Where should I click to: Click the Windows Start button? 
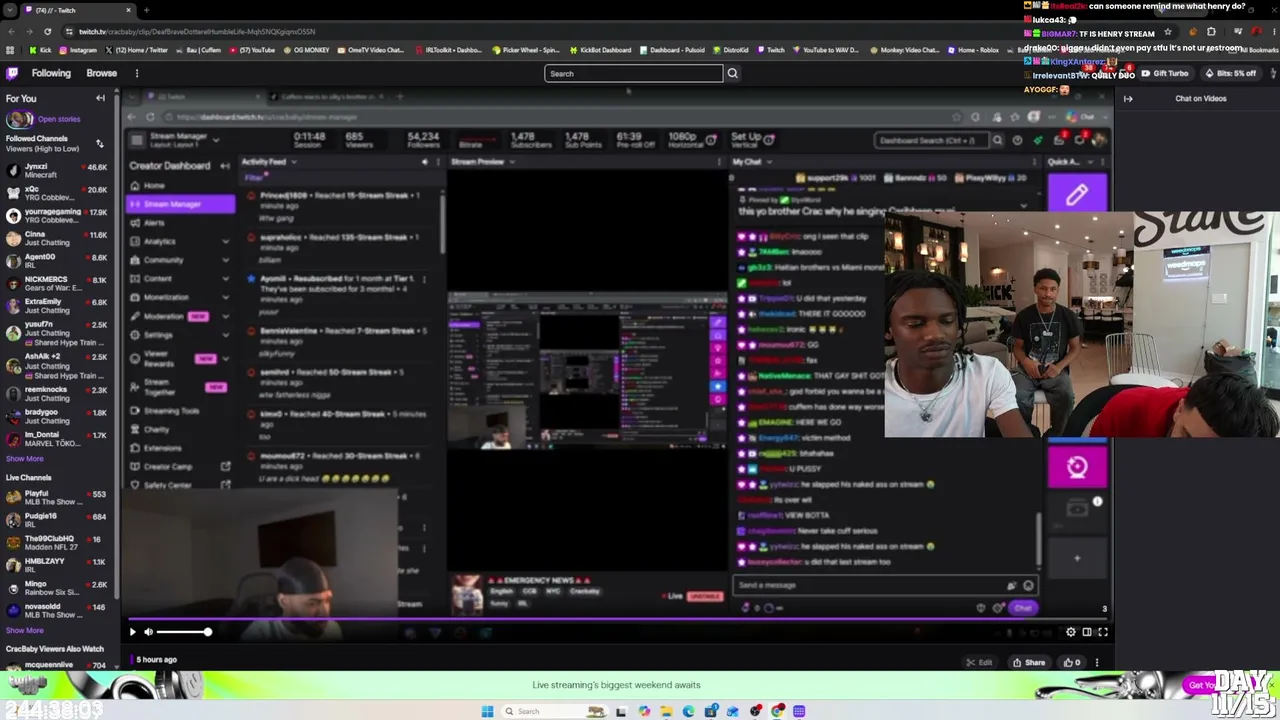point(487,711)
